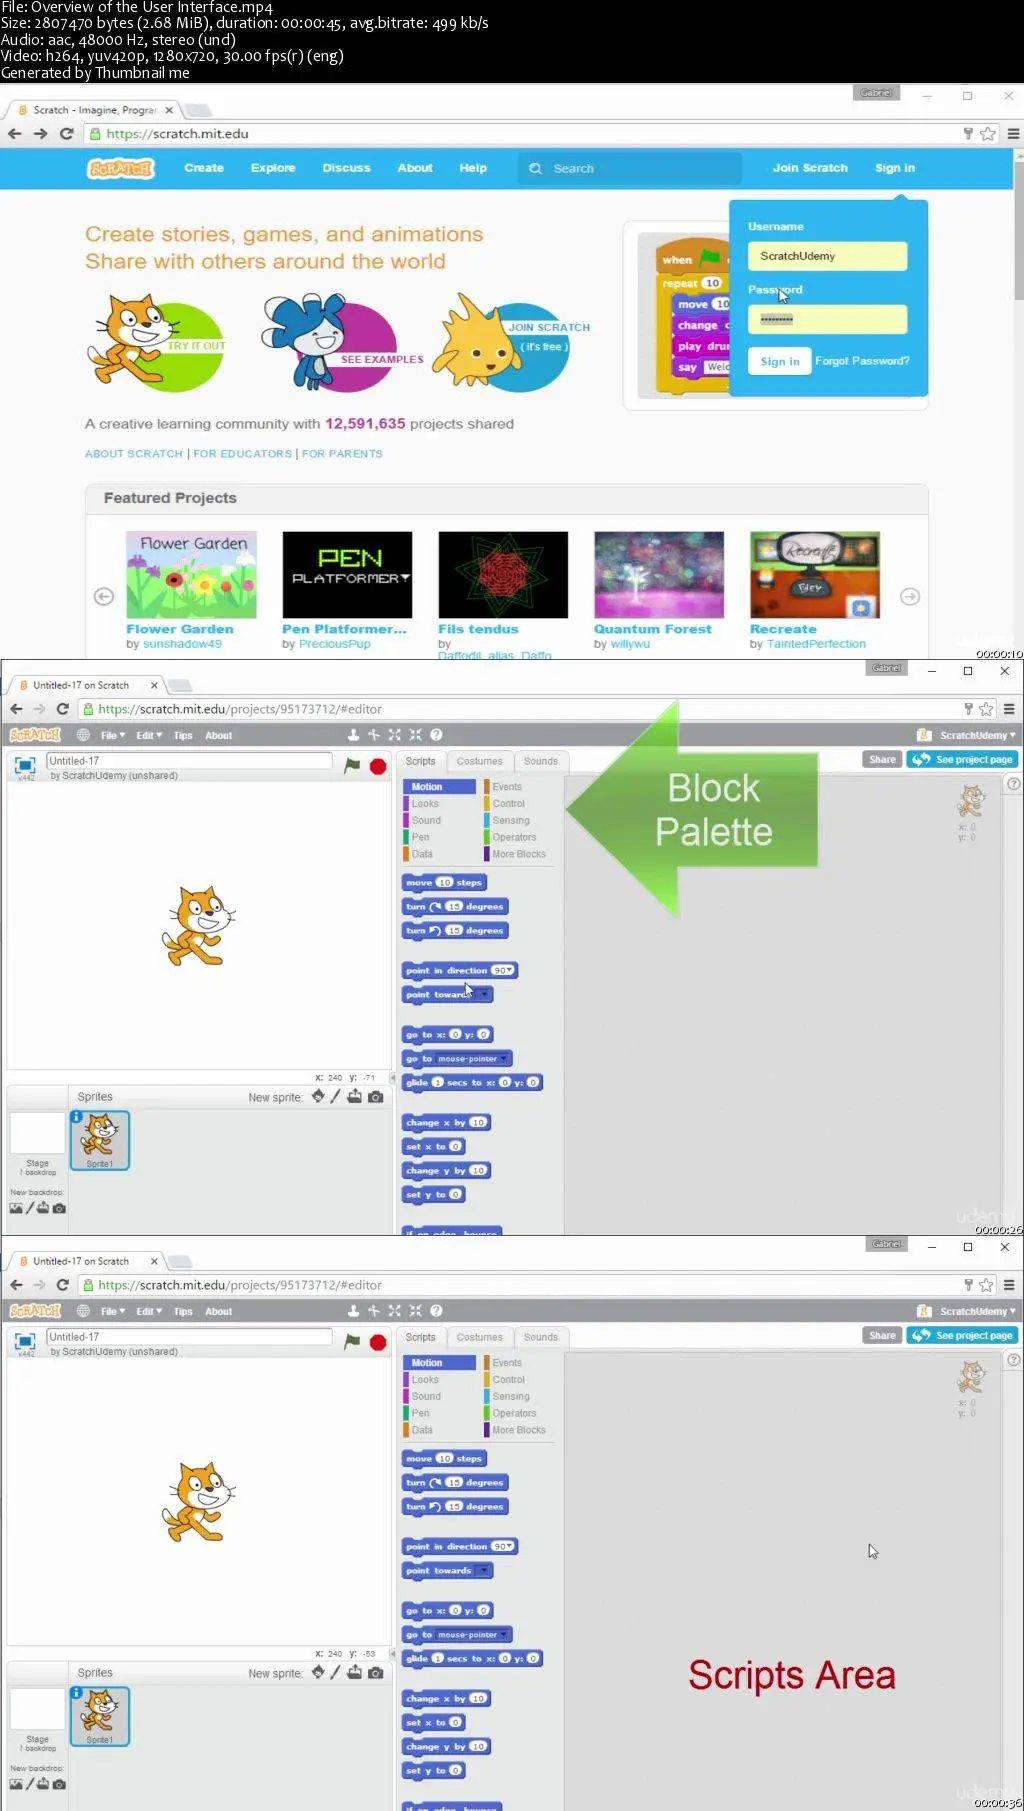
Task: Click the Forgot Password? link
Action: click(x=862, y=361)
